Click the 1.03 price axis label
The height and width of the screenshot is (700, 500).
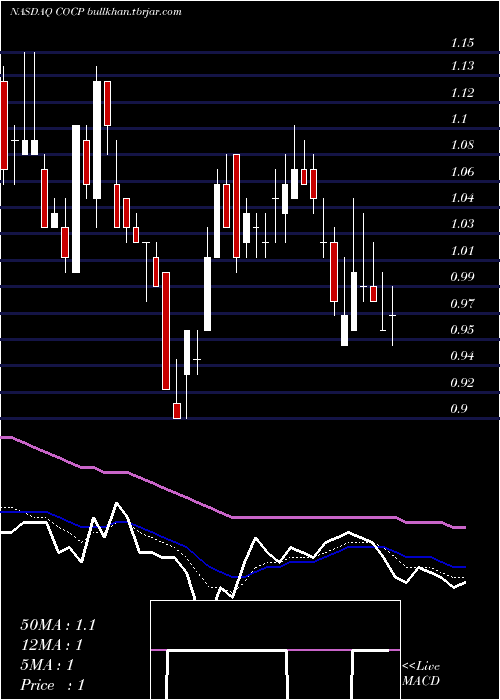[462, 224]
